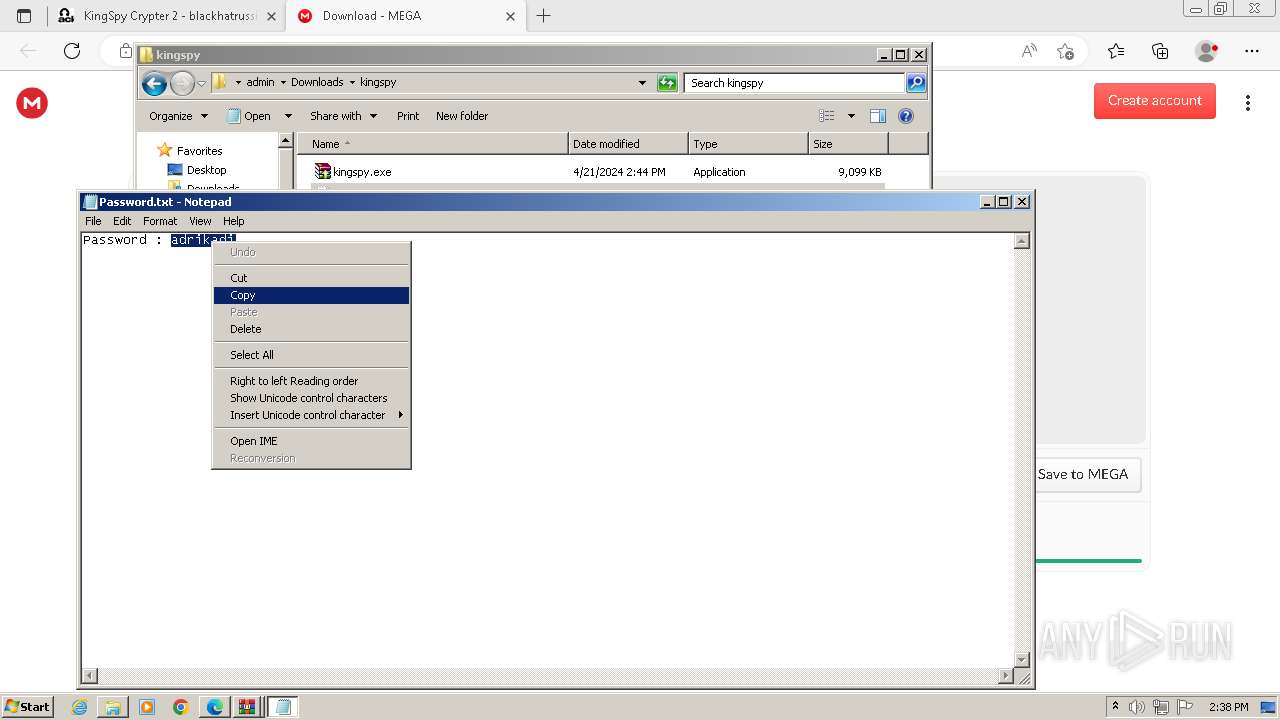Click the admin breadcrumb in Explorer address bar

tap(260, 82)
